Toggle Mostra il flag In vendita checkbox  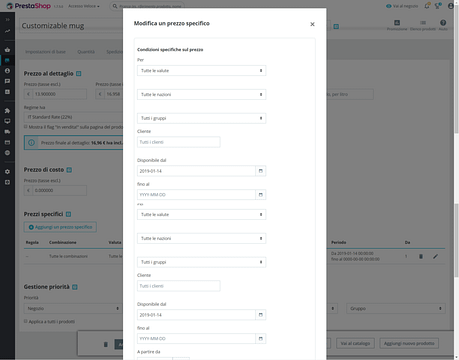tap(26, 127)
